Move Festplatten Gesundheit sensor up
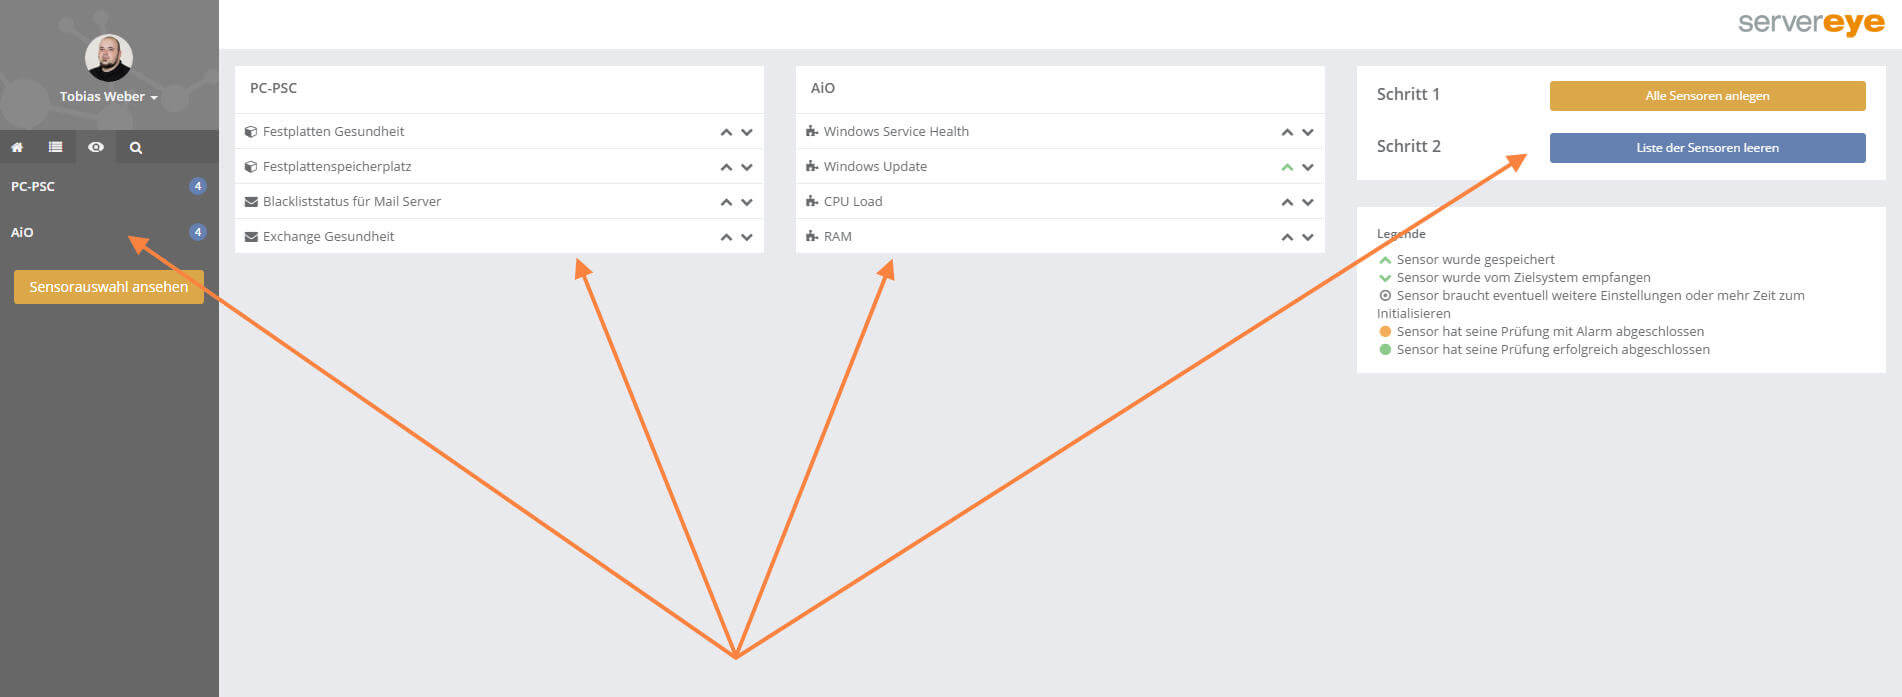The image size is (1902, 697). [726, 132]
